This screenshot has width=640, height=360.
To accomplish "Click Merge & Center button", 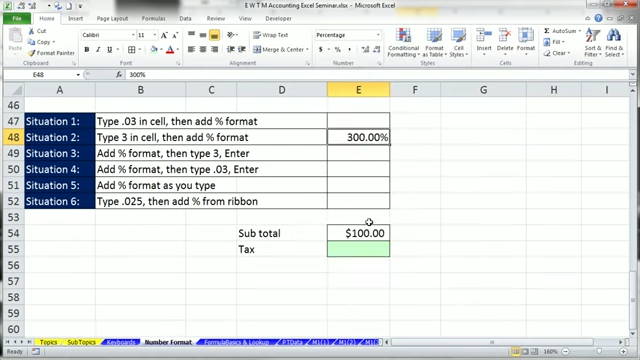I will click(278, 49).
